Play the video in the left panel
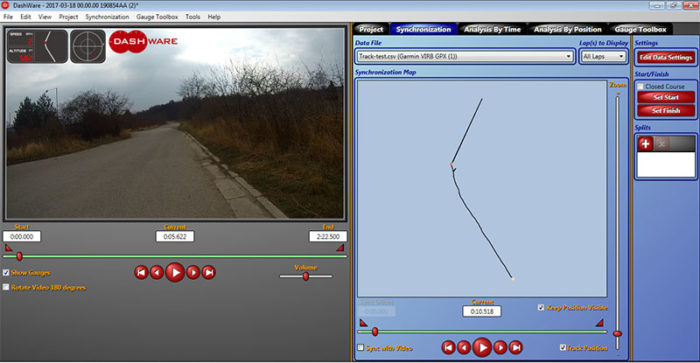The image size is (700, 363). point(175,272)
